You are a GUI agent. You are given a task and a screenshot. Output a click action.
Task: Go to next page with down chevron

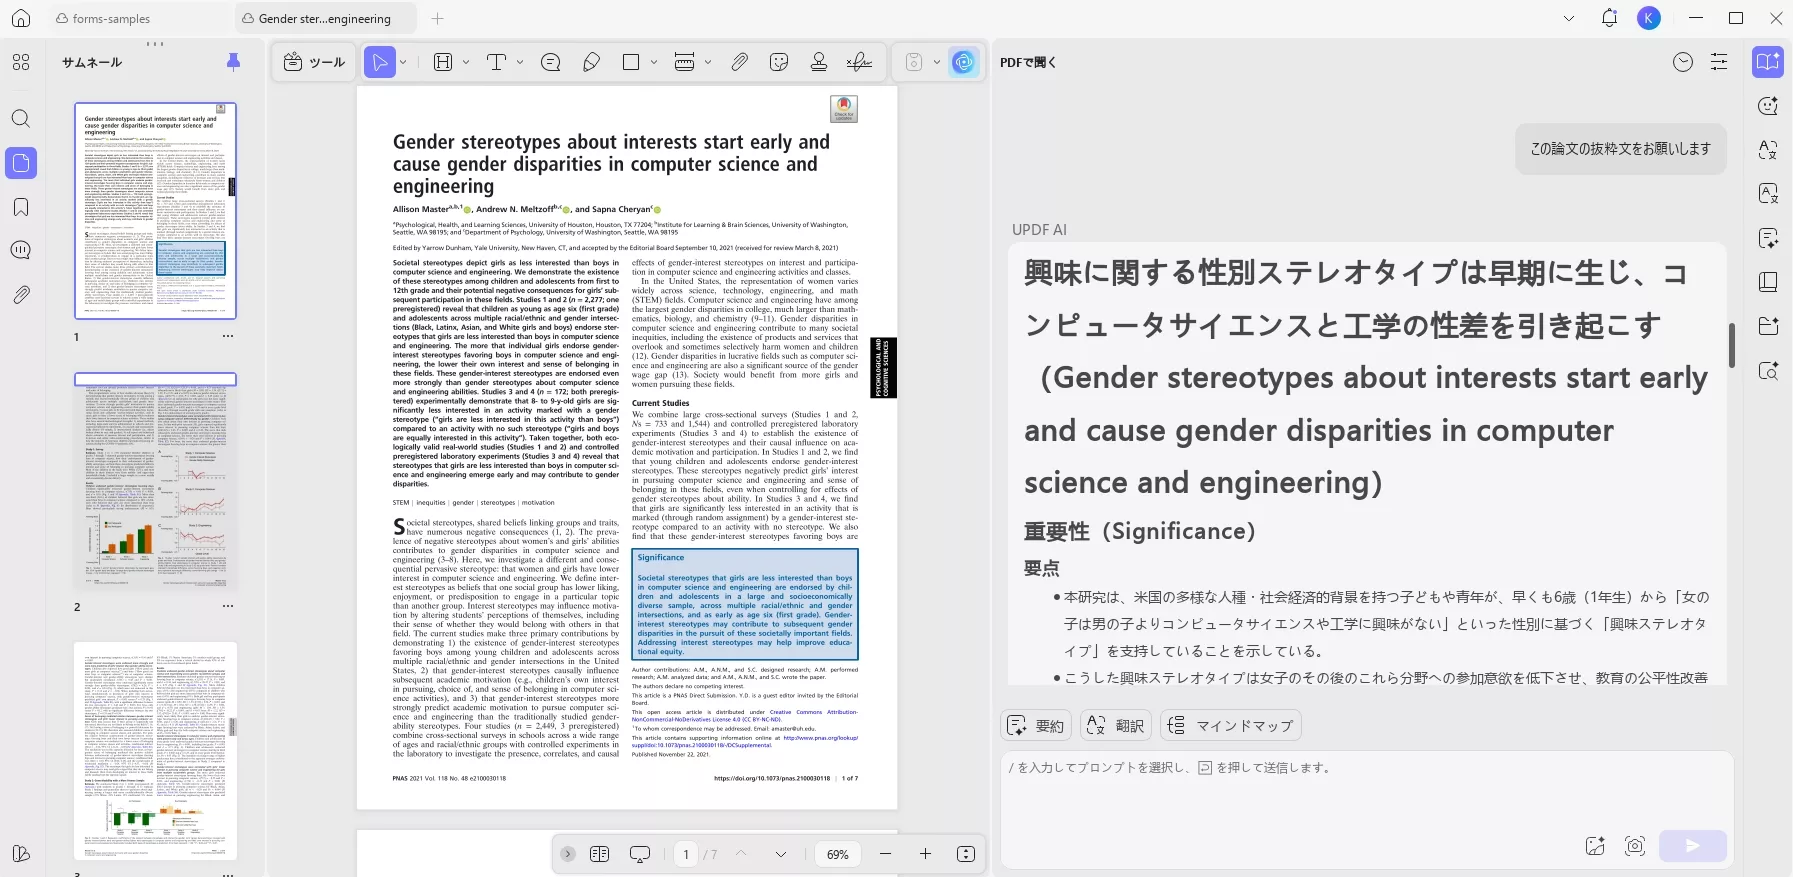click(x=781, y=854)
